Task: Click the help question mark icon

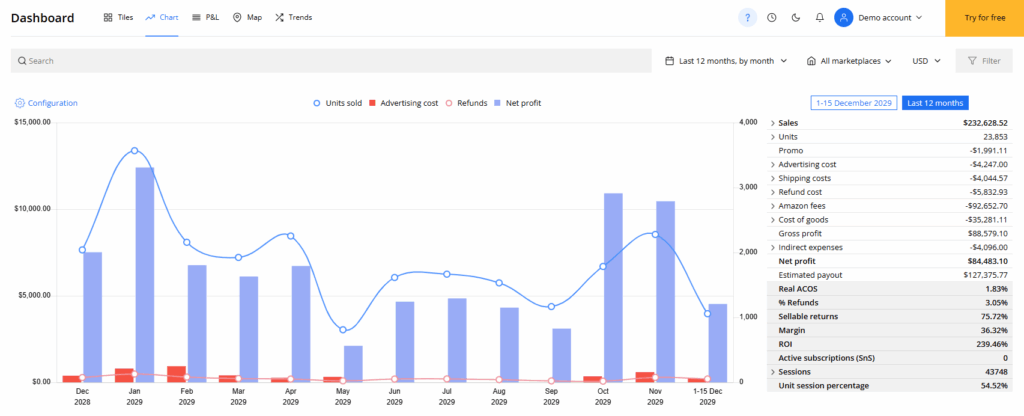Action: [x=747, y=17]
